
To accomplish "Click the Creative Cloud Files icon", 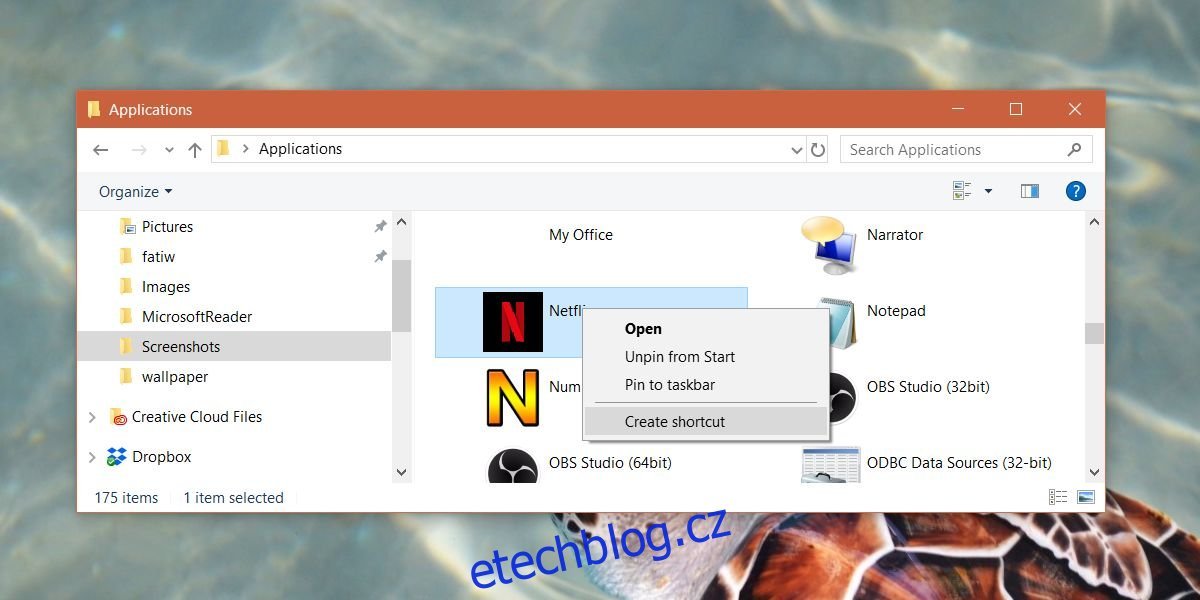I will [117, 417].
